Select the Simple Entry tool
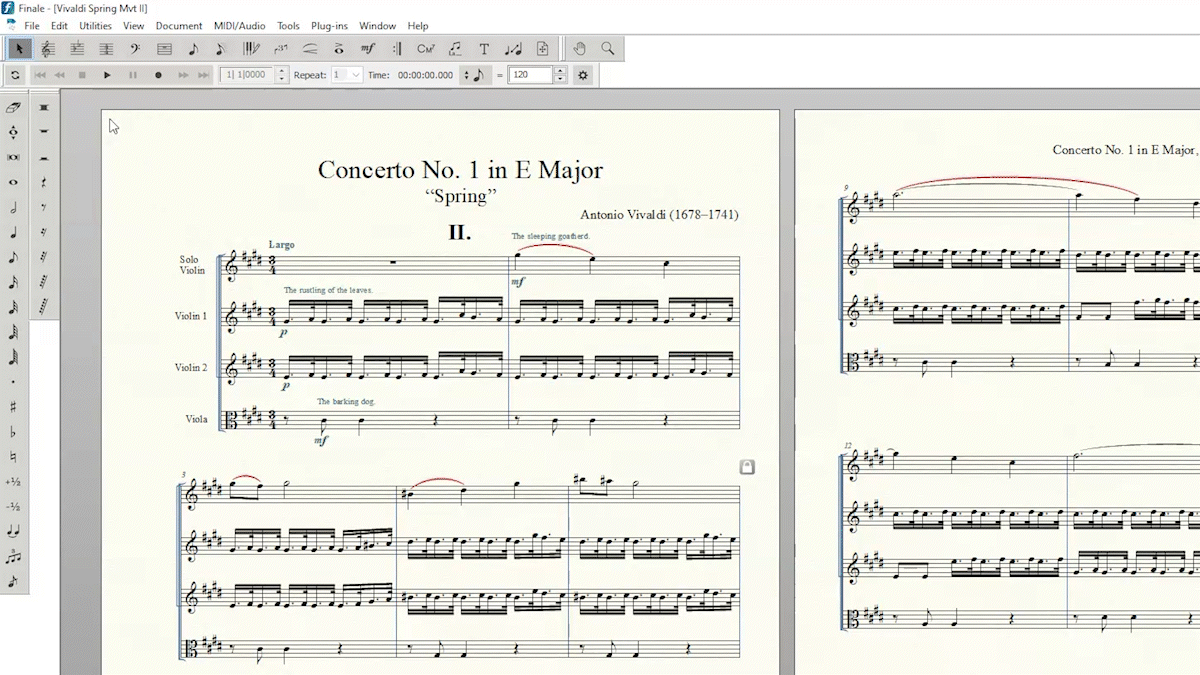This screenshot has height=675, width=1200. tap(193, 48)
